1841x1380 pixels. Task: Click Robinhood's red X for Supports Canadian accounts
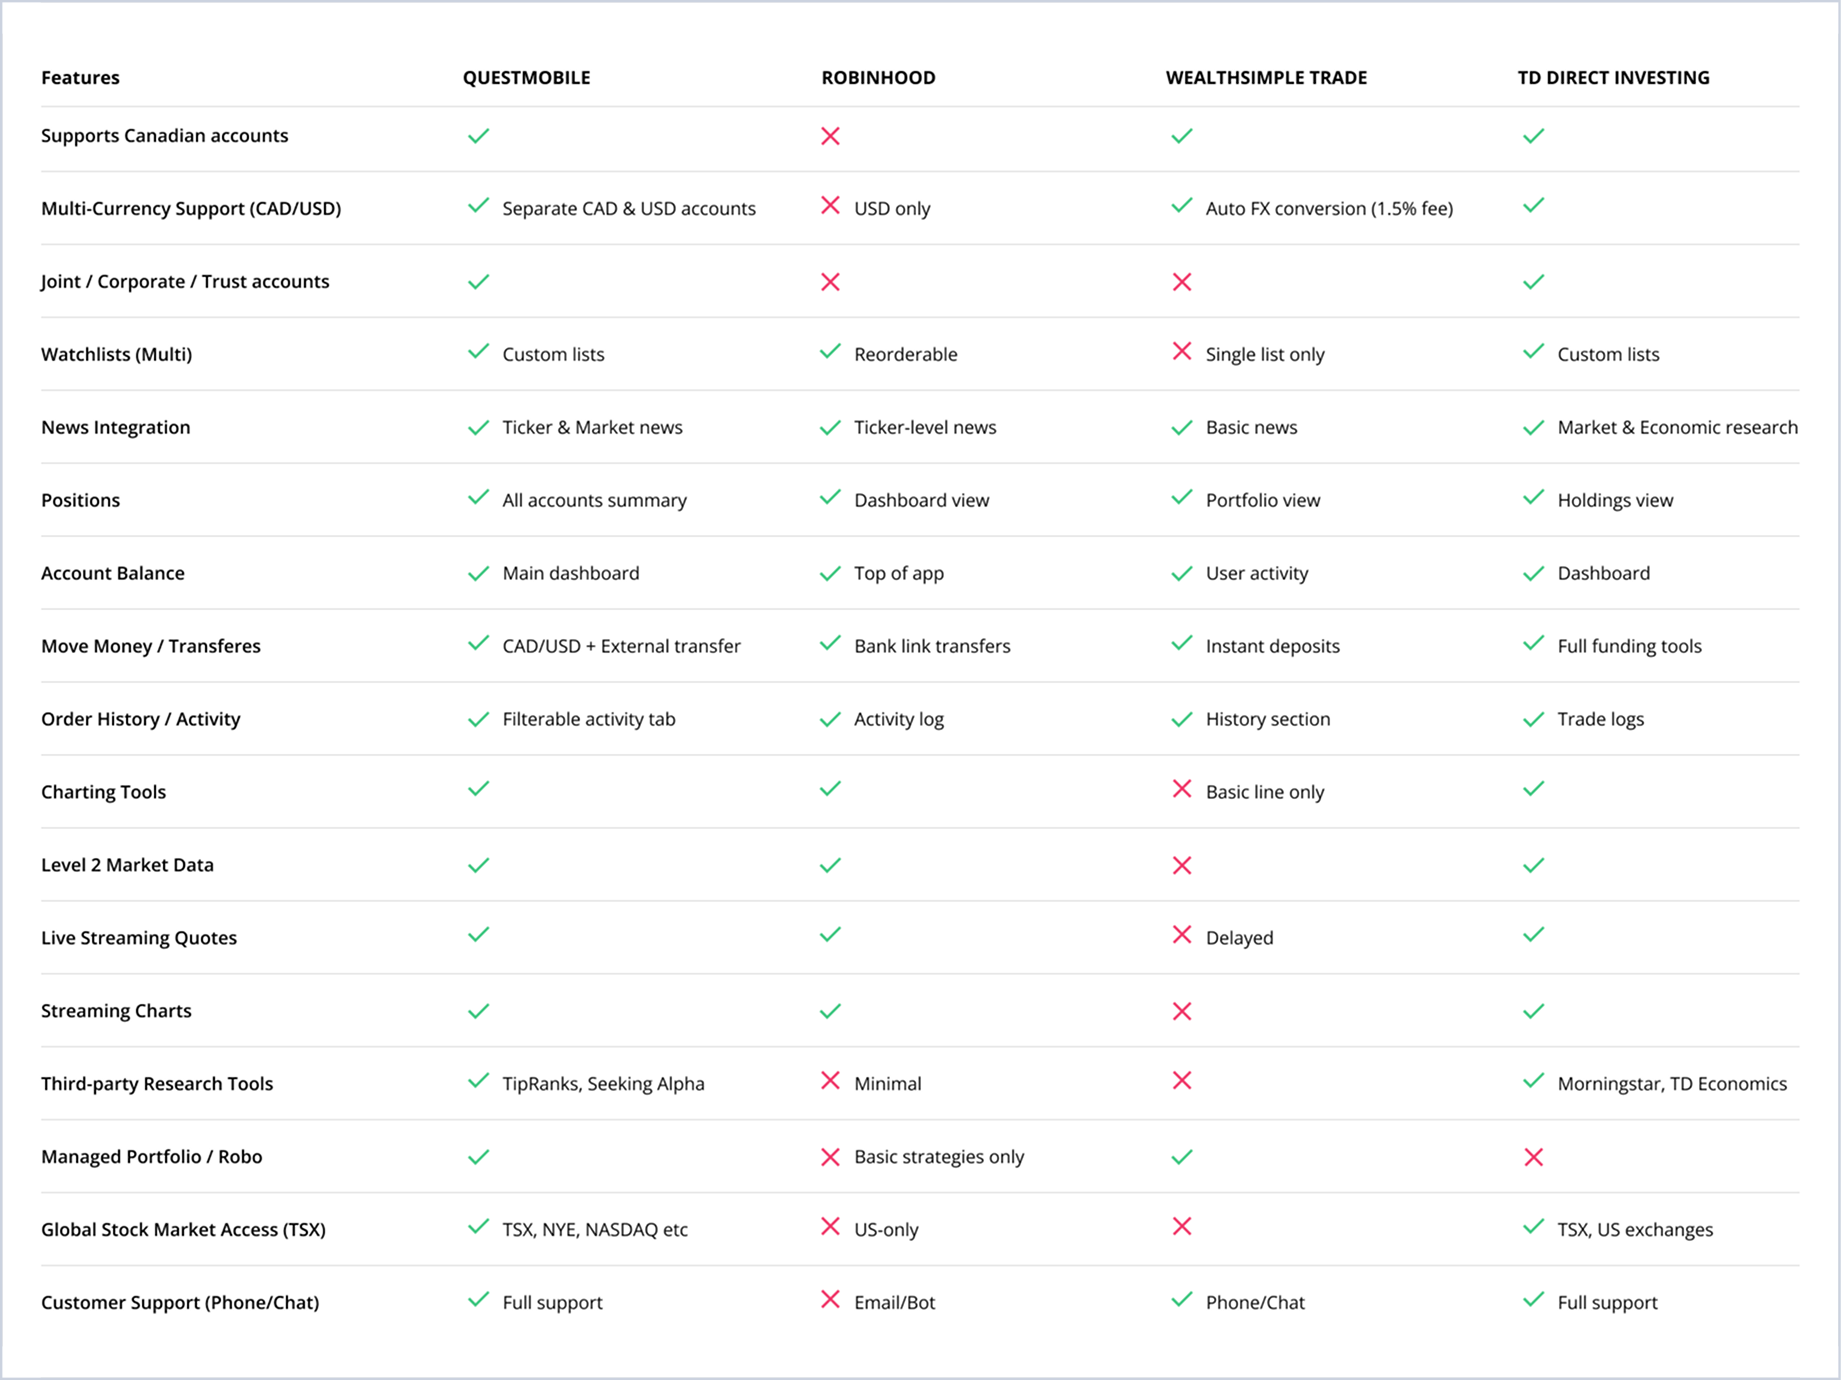830,136
